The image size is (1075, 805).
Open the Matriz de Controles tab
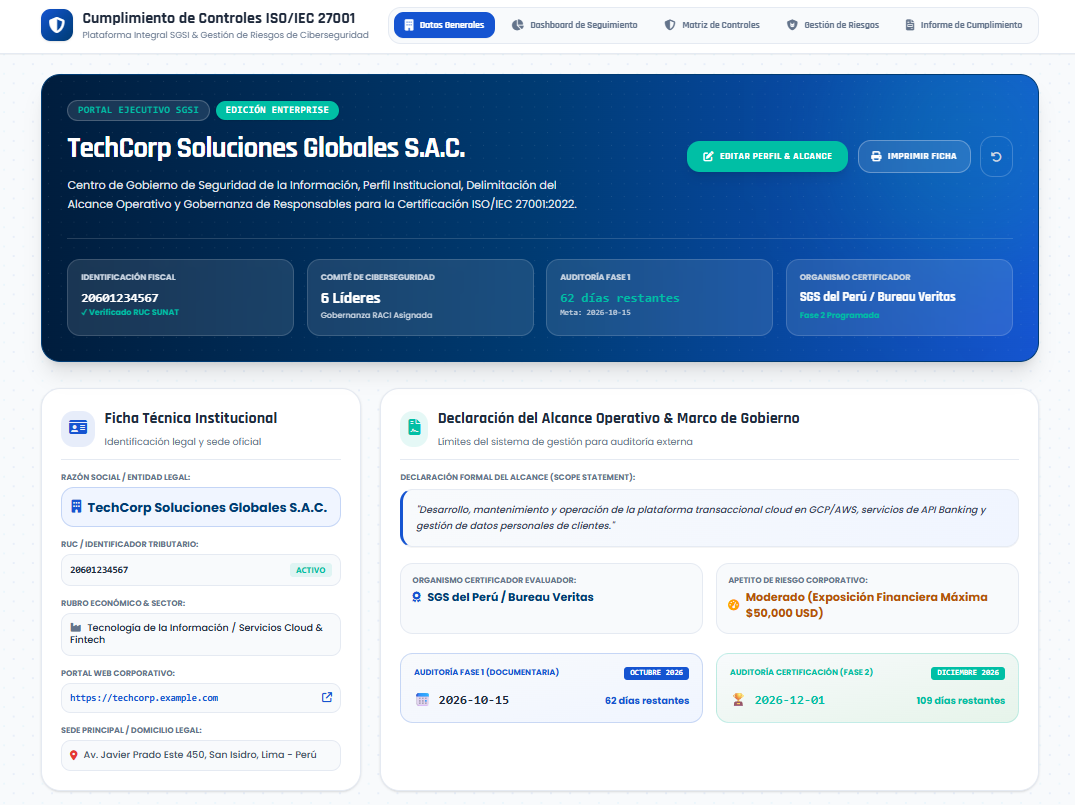pyautogui.click(x=712, y=25)
